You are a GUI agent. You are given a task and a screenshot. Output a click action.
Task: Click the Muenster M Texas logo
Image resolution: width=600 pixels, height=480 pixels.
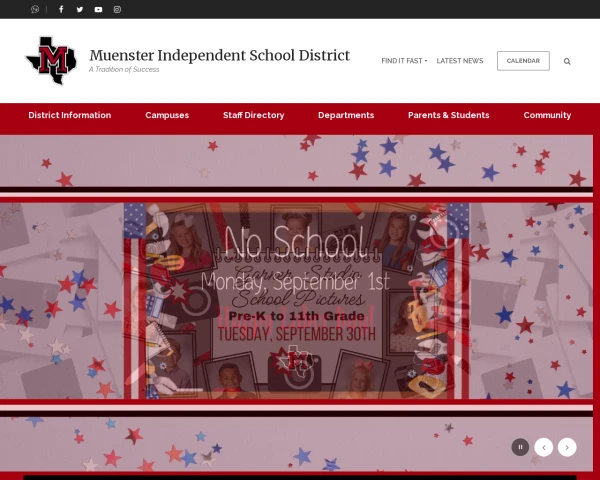[x=52, y=60]
